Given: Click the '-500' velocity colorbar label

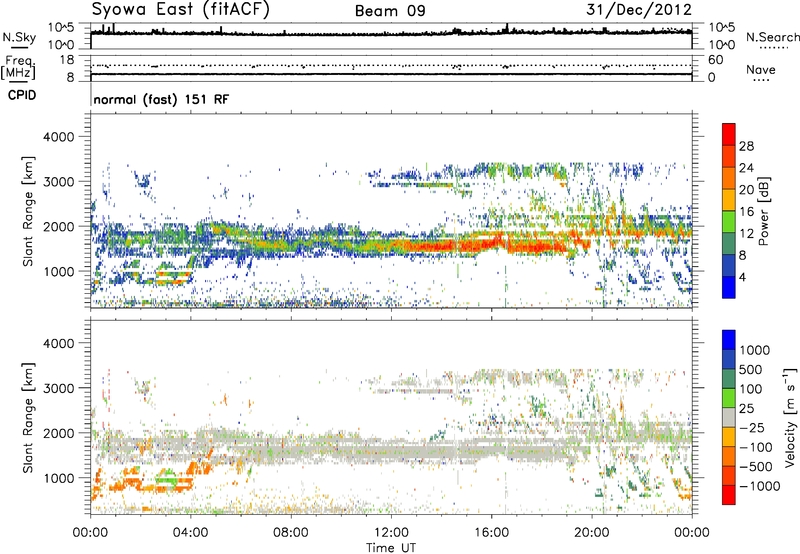Looking at the screenshot, I should point(756,467).
